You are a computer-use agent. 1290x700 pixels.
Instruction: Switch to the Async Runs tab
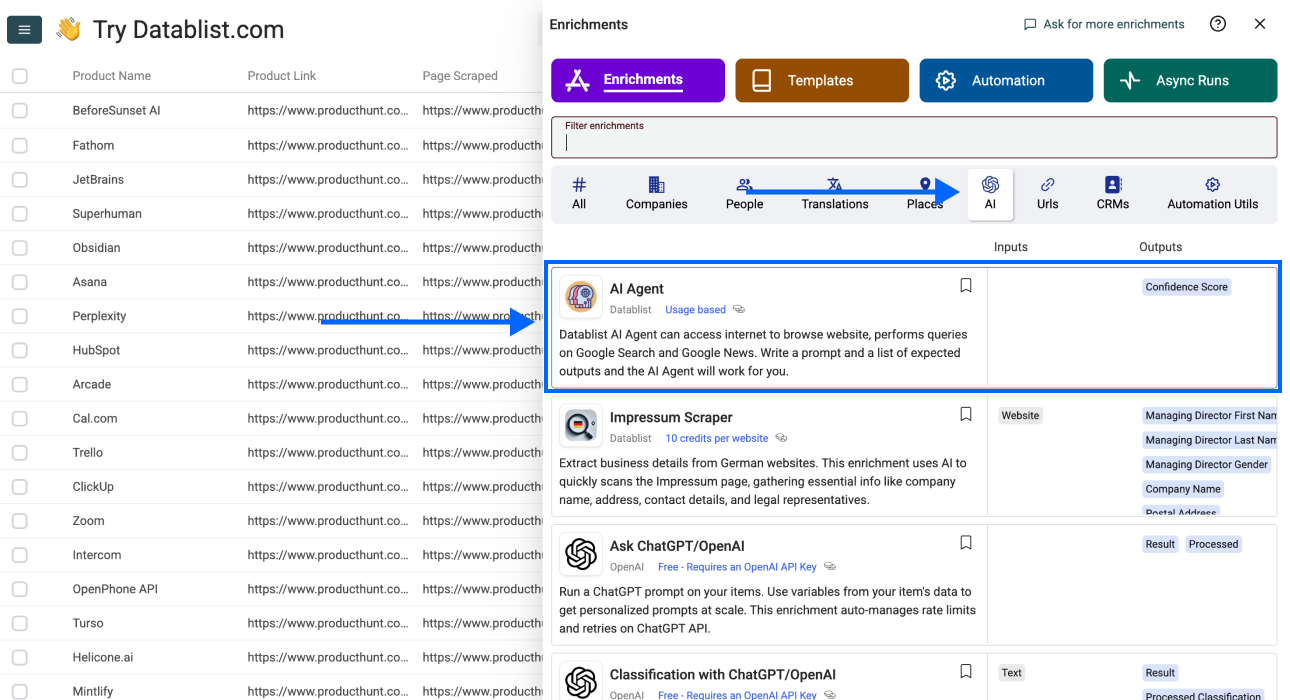[x=1190, y=81]
